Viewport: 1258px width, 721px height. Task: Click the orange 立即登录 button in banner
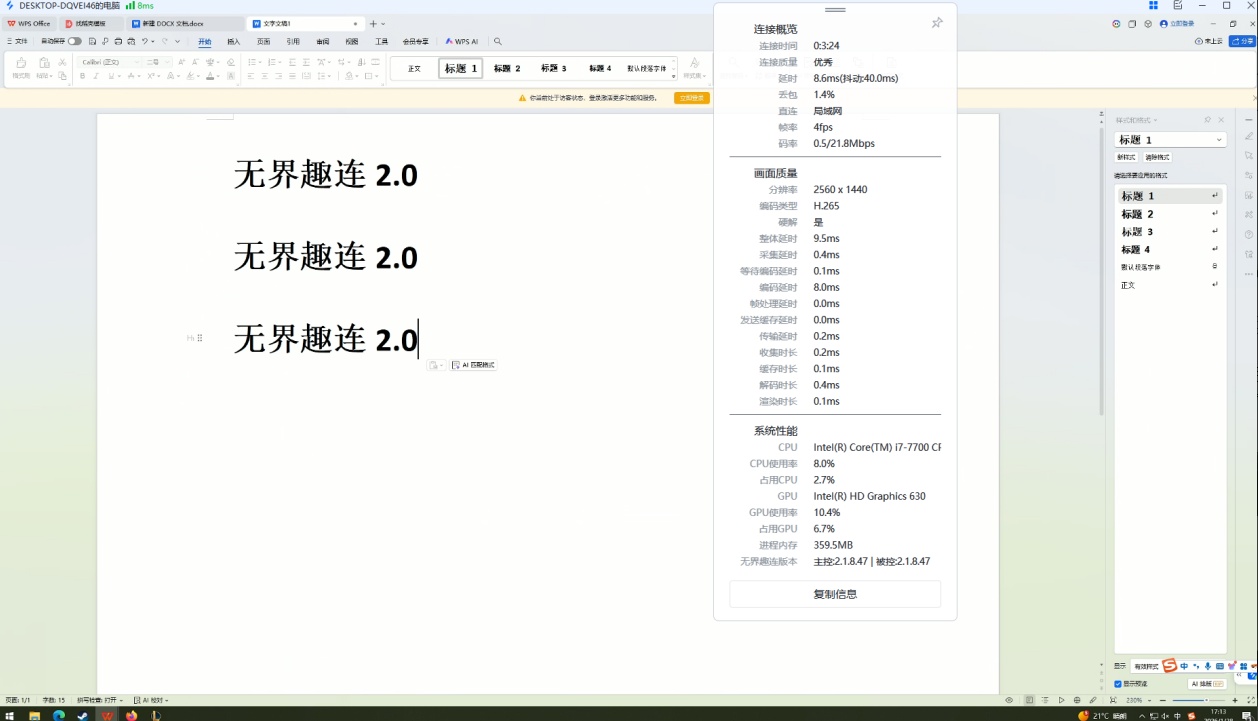coord(692,98)
